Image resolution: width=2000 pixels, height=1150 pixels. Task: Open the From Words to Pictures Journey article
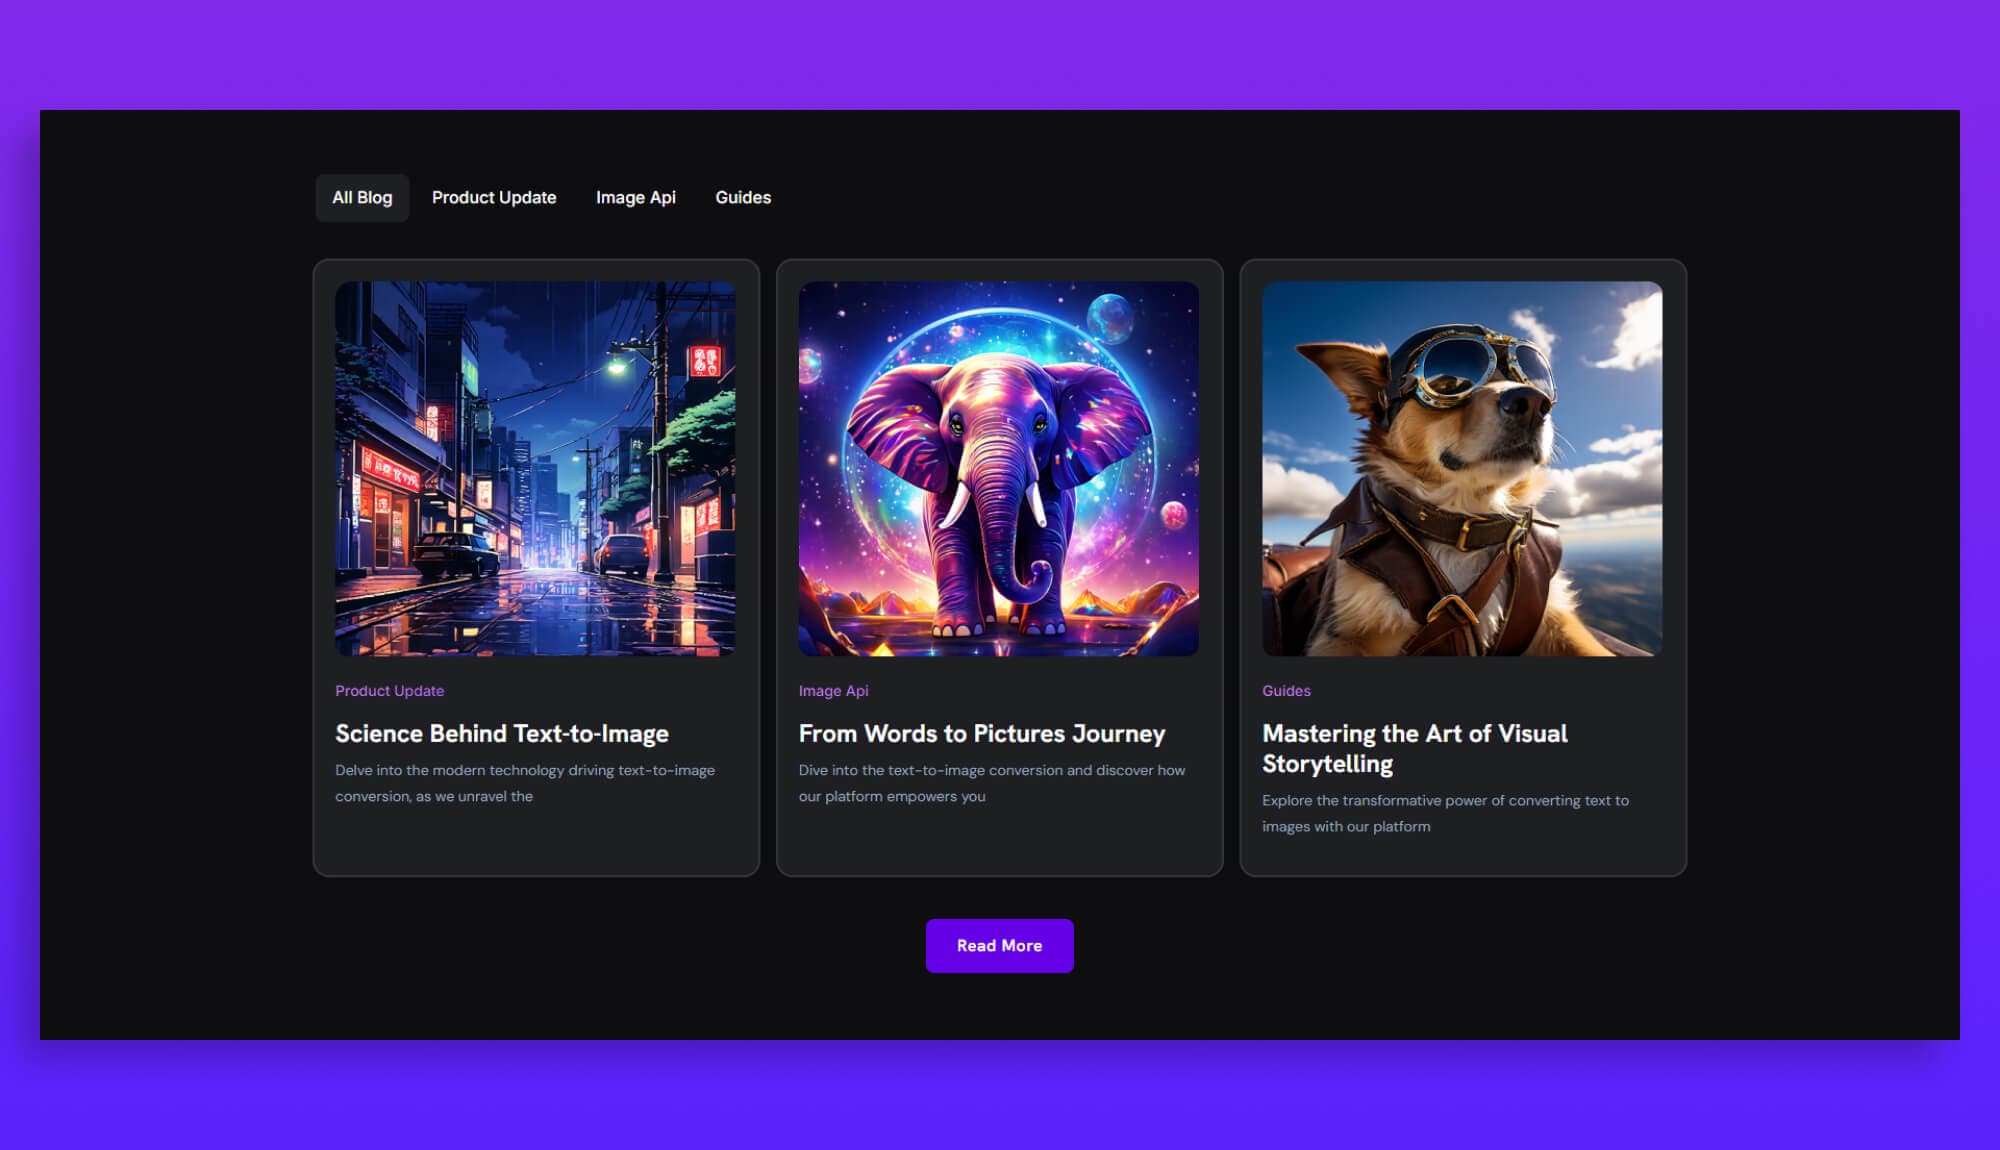[980, 733]
